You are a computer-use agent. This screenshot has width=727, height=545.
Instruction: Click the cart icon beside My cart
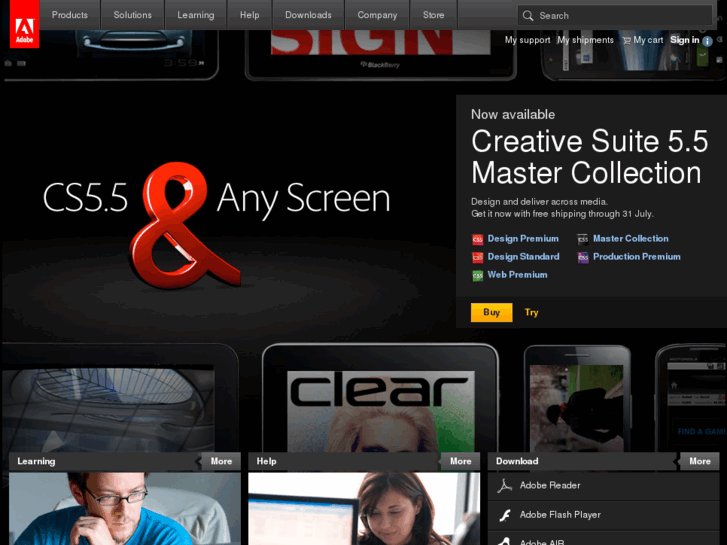(x=626, y=41)
